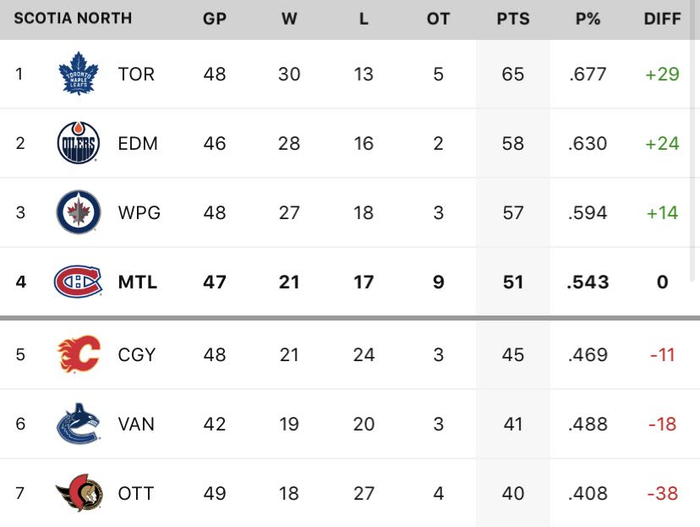Image resolution: width=700 pixels, height=527 pixels.
Task: Sort by the DIFF column header
Action: 662,19
